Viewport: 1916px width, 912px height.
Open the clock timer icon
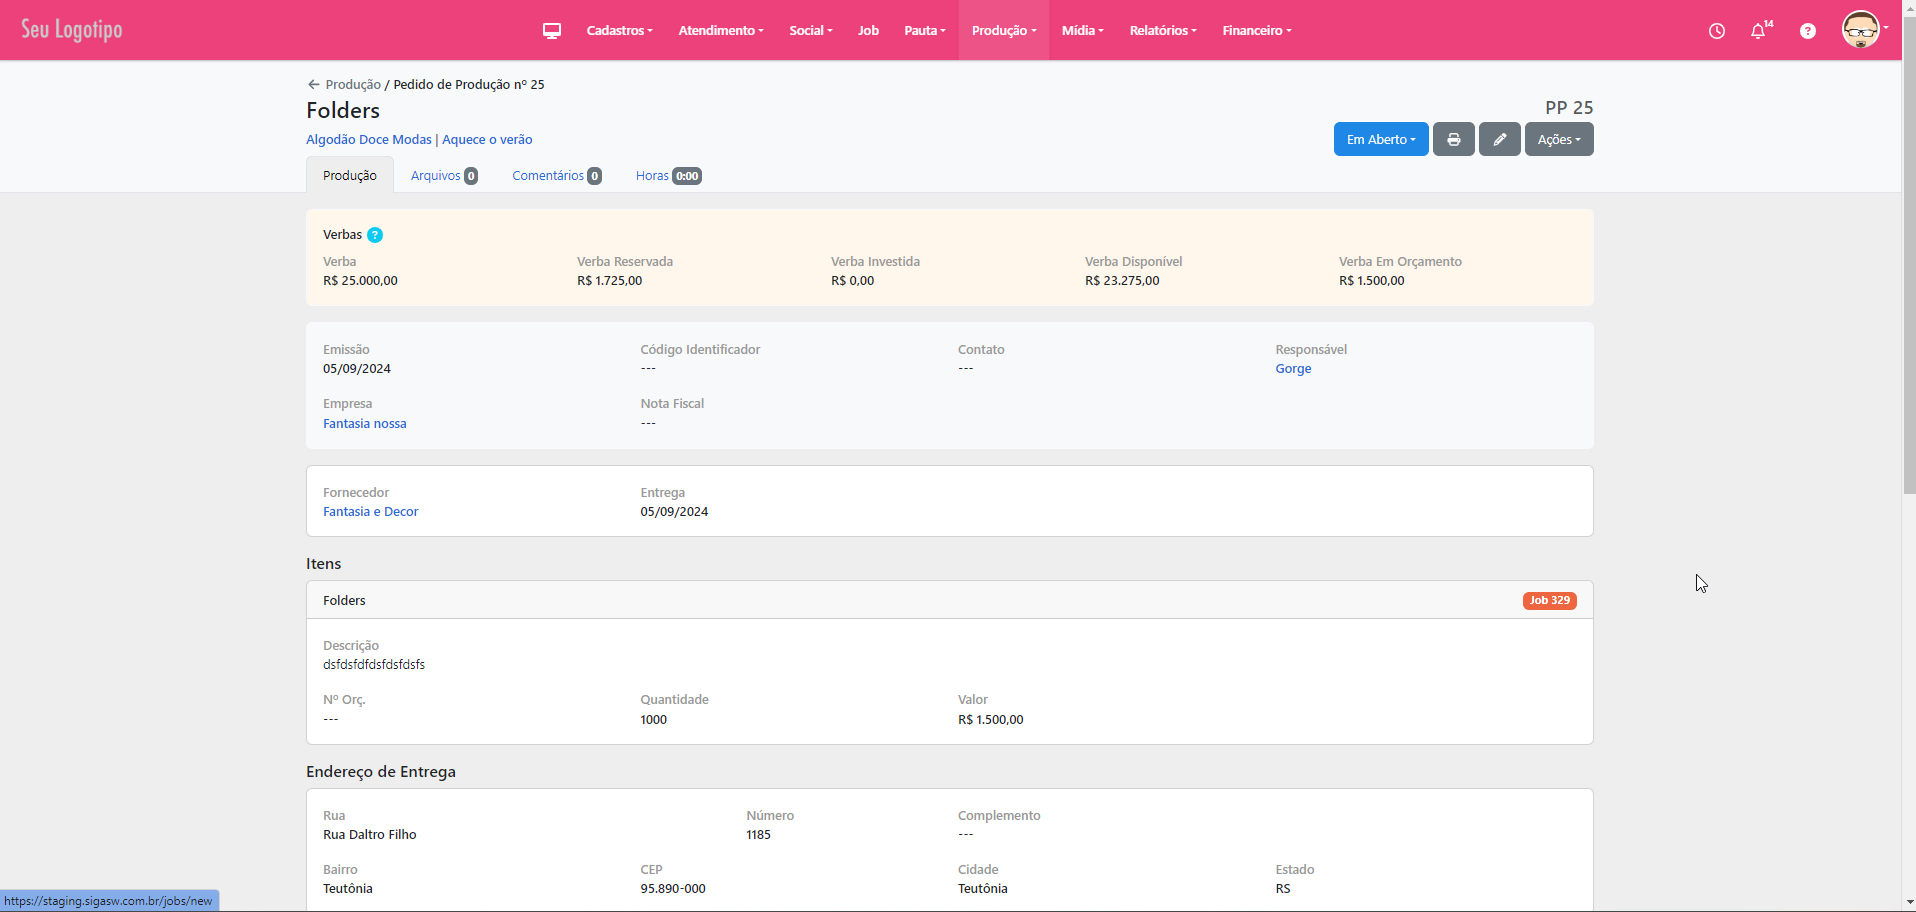click(1716, 31)
